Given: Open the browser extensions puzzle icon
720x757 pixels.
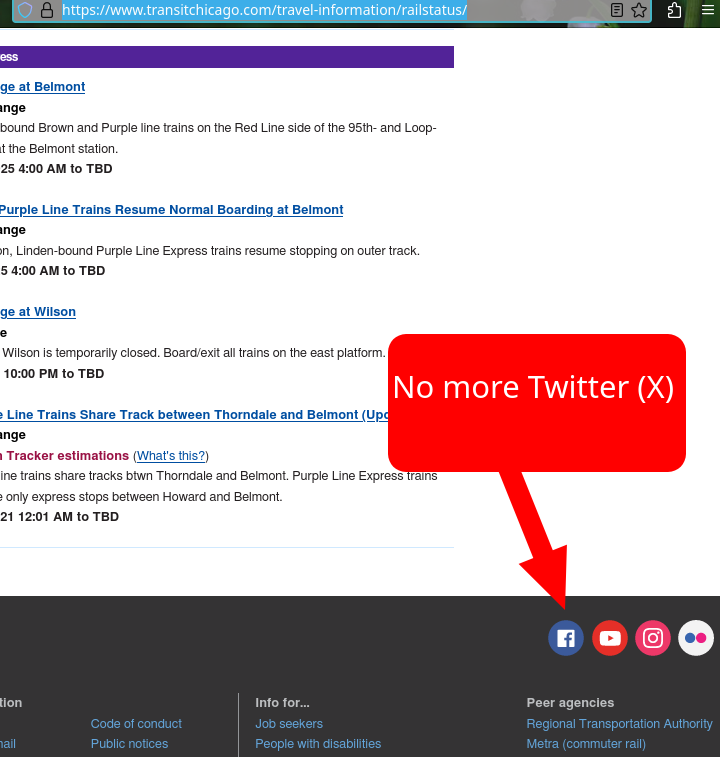Looking at the screenshot, I should point(674,10).
